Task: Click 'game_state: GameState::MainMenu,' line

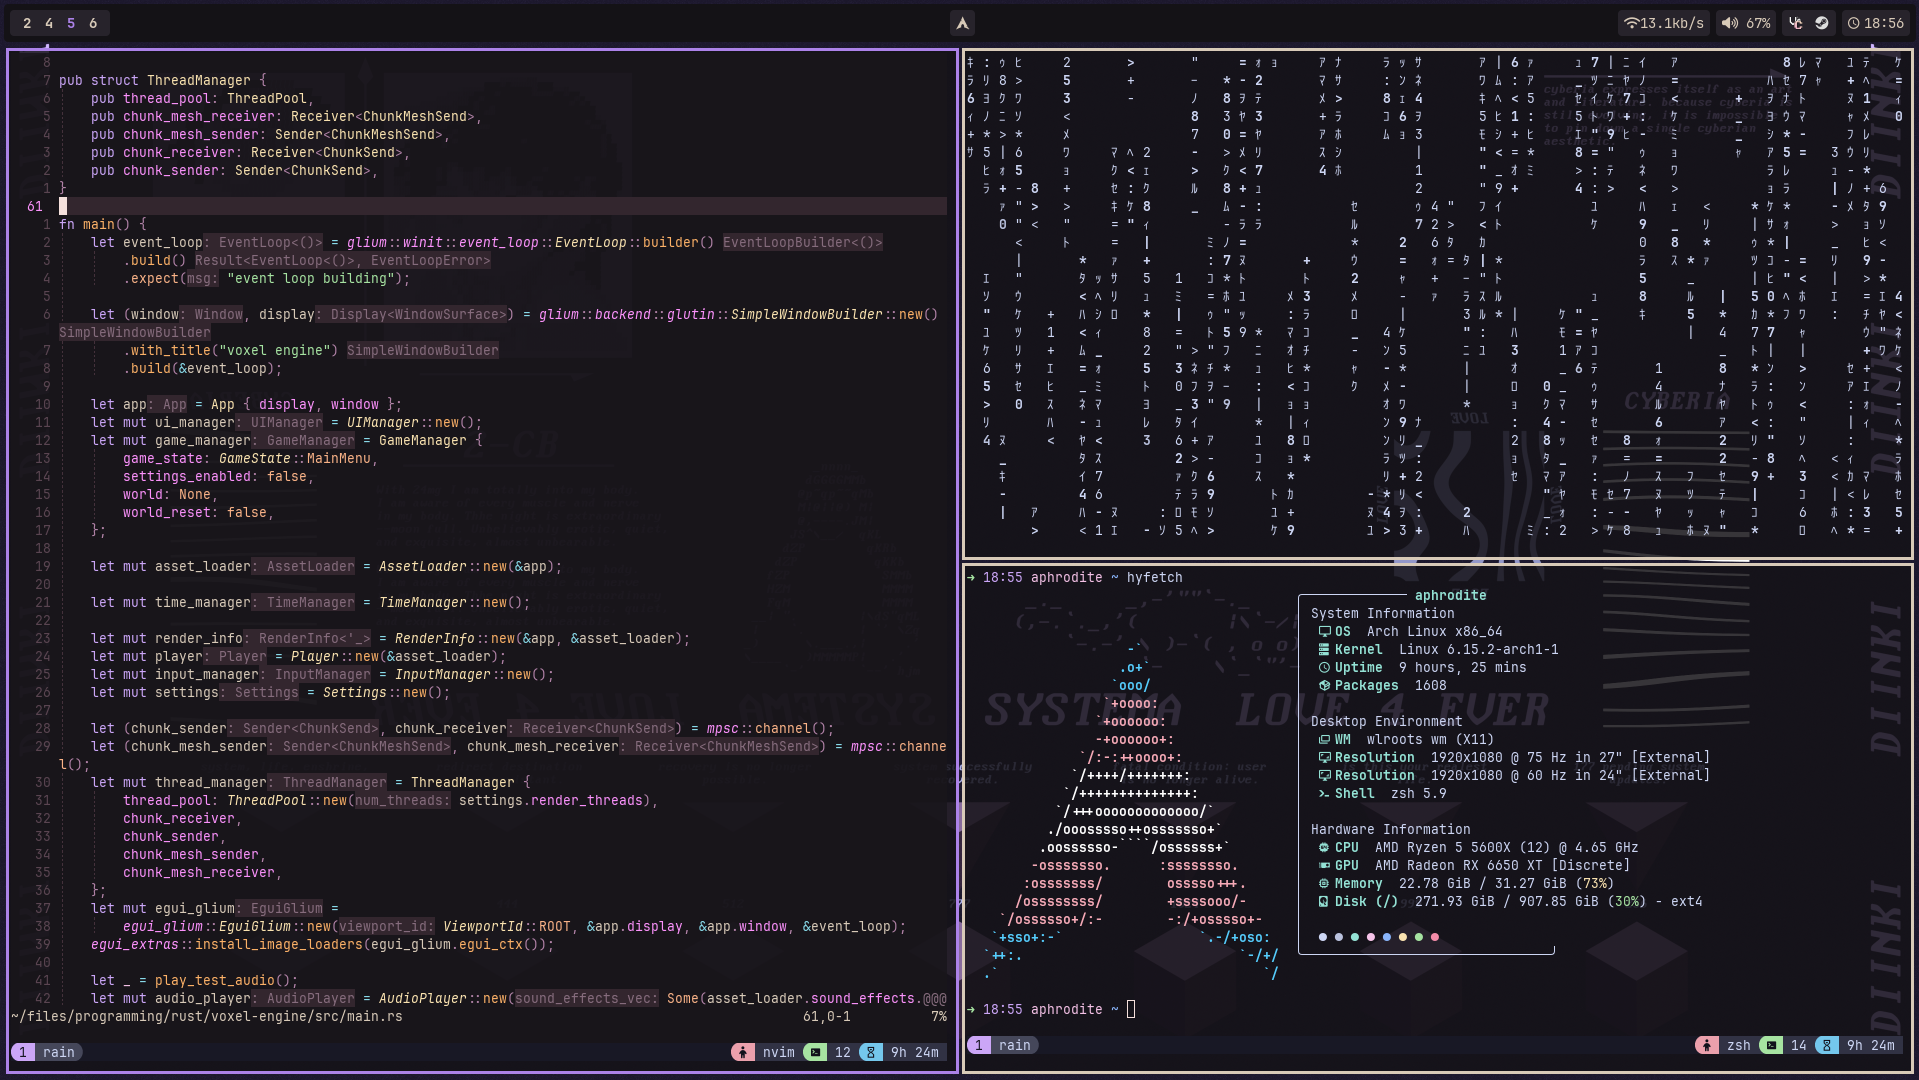Action: tap(250, 459)
